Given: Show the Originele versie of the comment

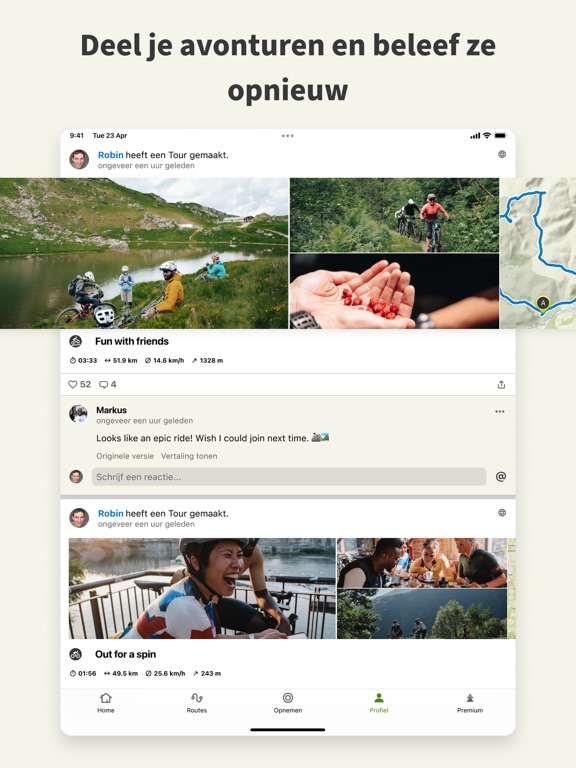Looking at the screenshot, I should point(125,456).
